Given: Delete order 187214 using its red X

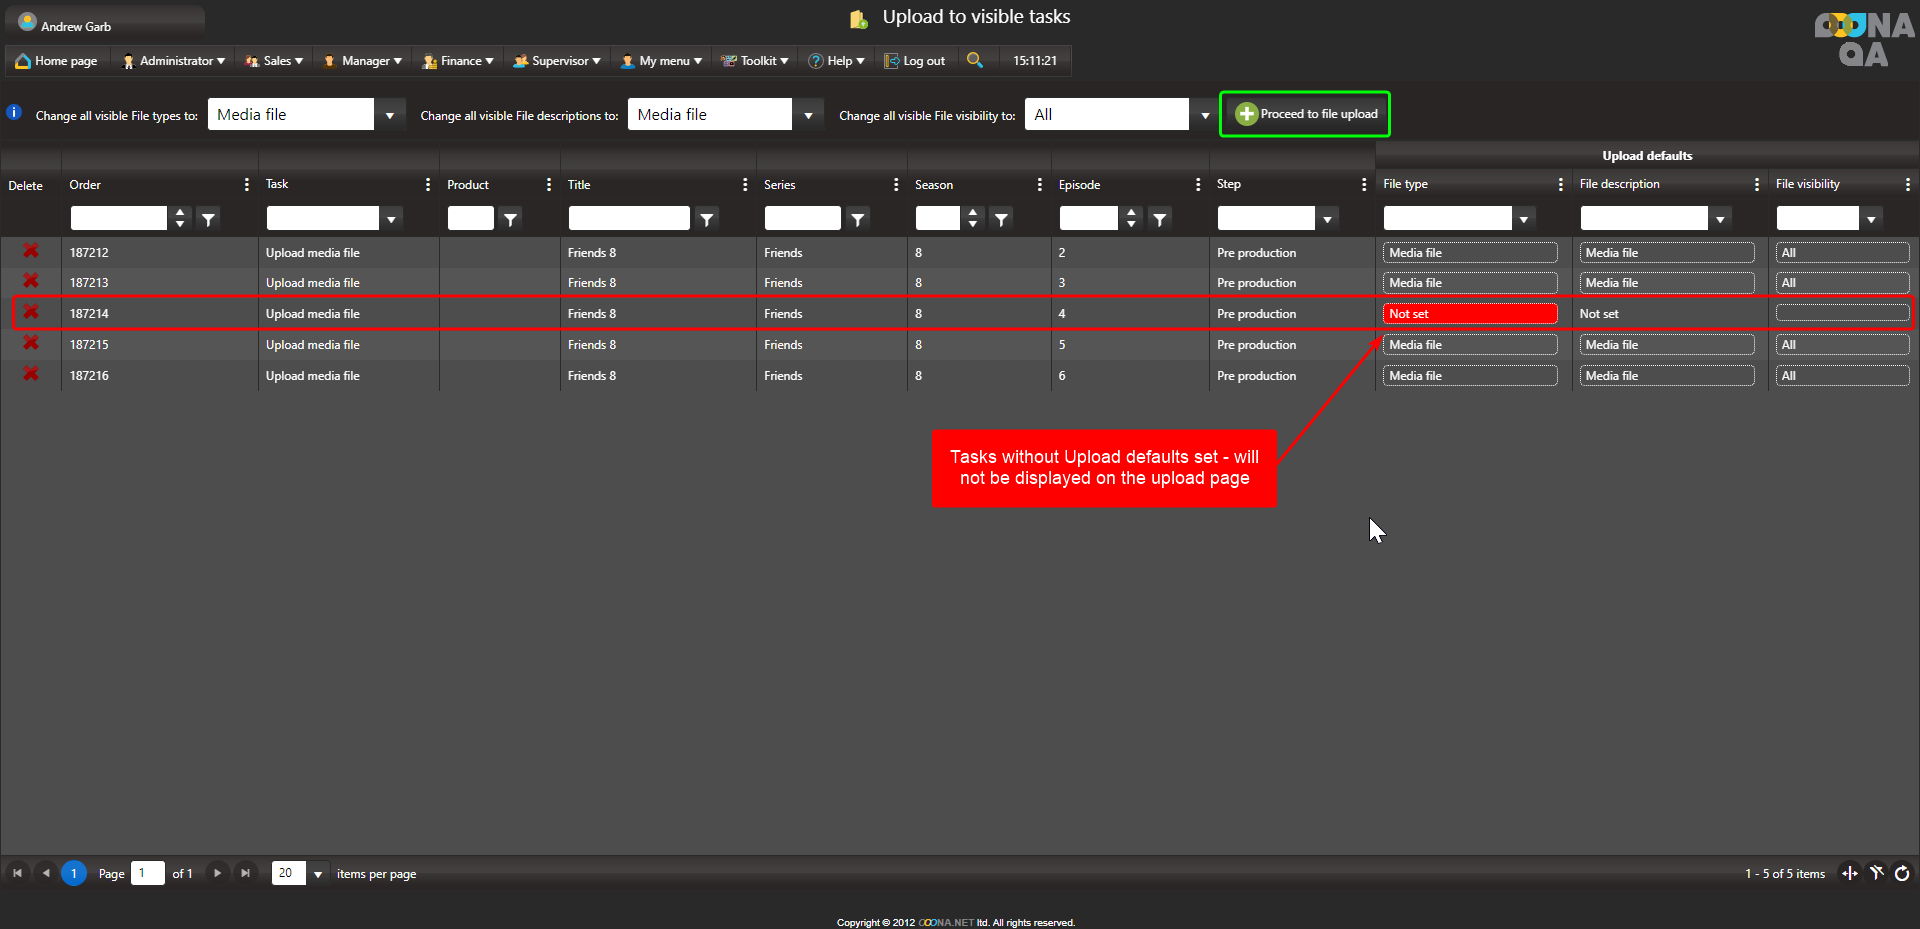Looking at the screenshot, I should pyautogui.click(x=31, y=312).
